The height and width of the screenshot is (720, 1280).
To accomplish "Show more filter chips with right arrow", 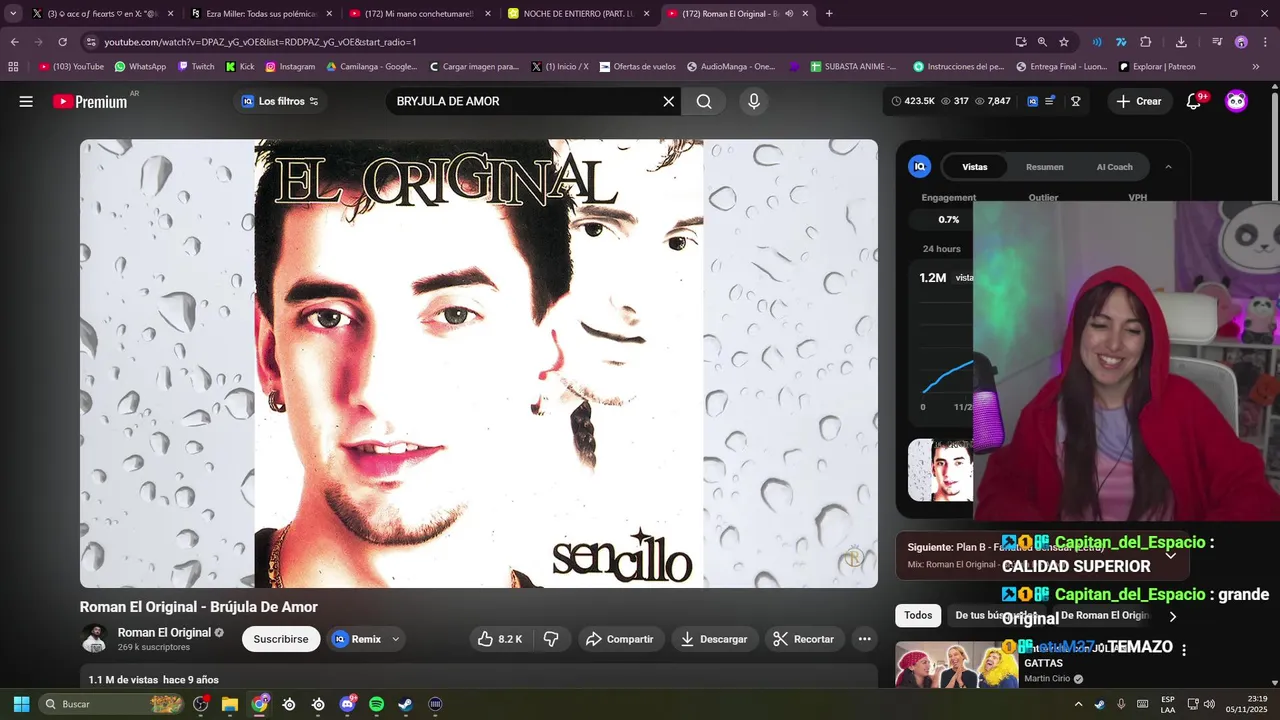I will (x=1173, y=616).
